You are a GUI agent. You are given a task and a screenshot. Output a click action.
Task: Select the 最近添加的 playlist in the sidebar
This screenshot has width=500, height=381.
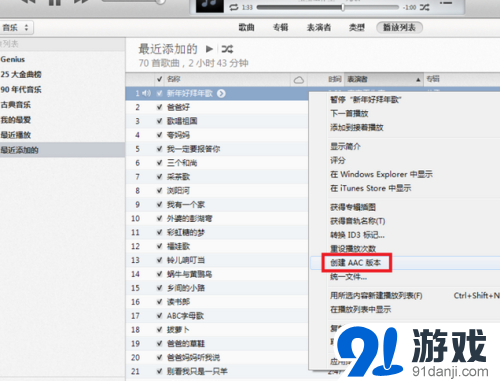tap(62, 150)
